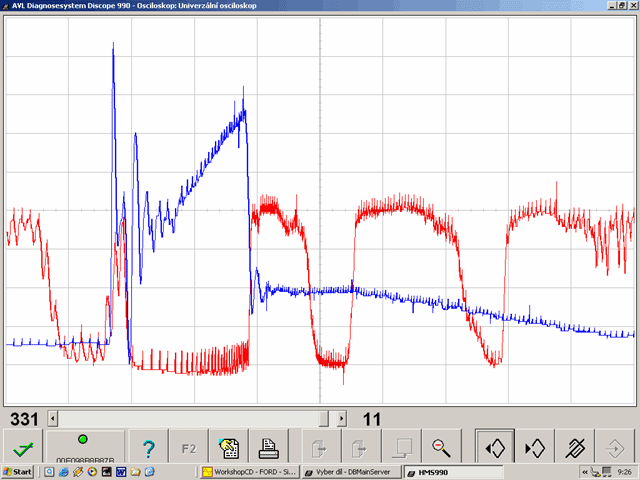The image size is (640, 480).
Task: Select the left-arrow diamond cursor tool
Action: [x=495, y=446]
